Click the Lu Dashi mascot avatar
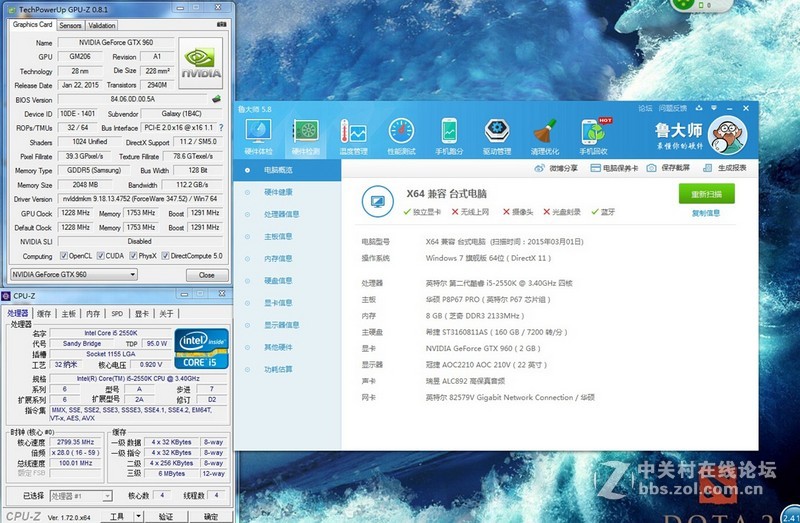Viewport: 800px width, 523px height. [728, 135]
